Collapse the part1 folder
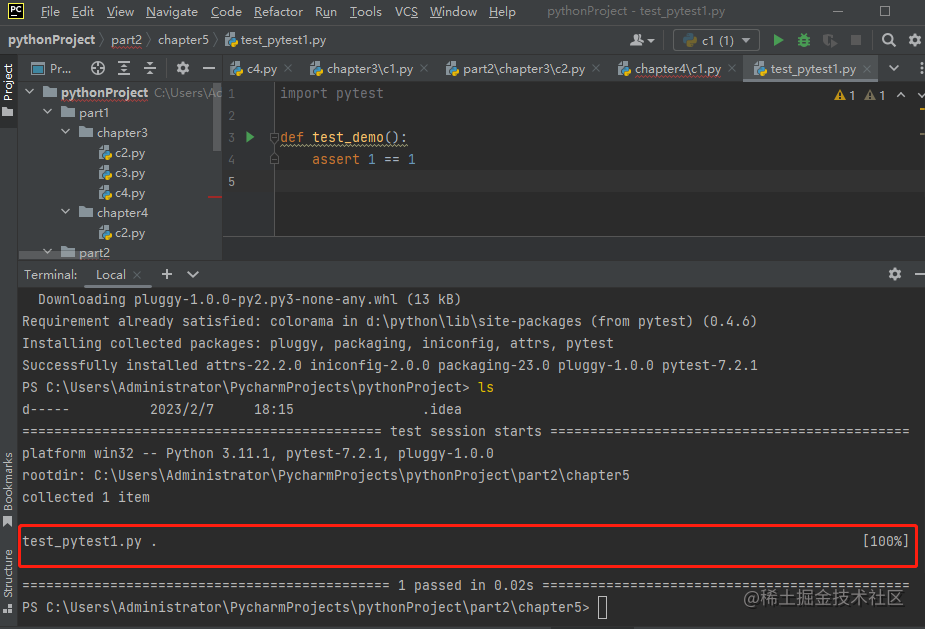This screenshot has width=925, height=629. pyautogui.click(x=48, y=112)
